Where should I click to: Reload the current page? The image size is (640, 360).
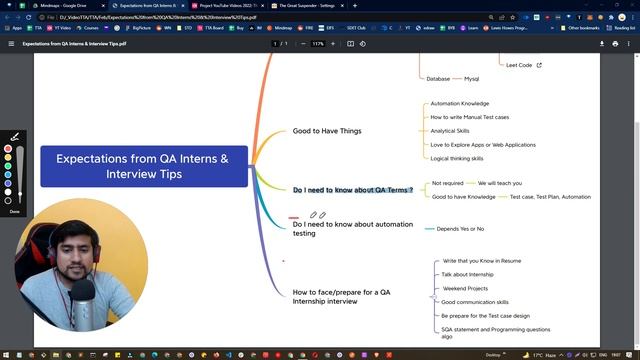28,18
